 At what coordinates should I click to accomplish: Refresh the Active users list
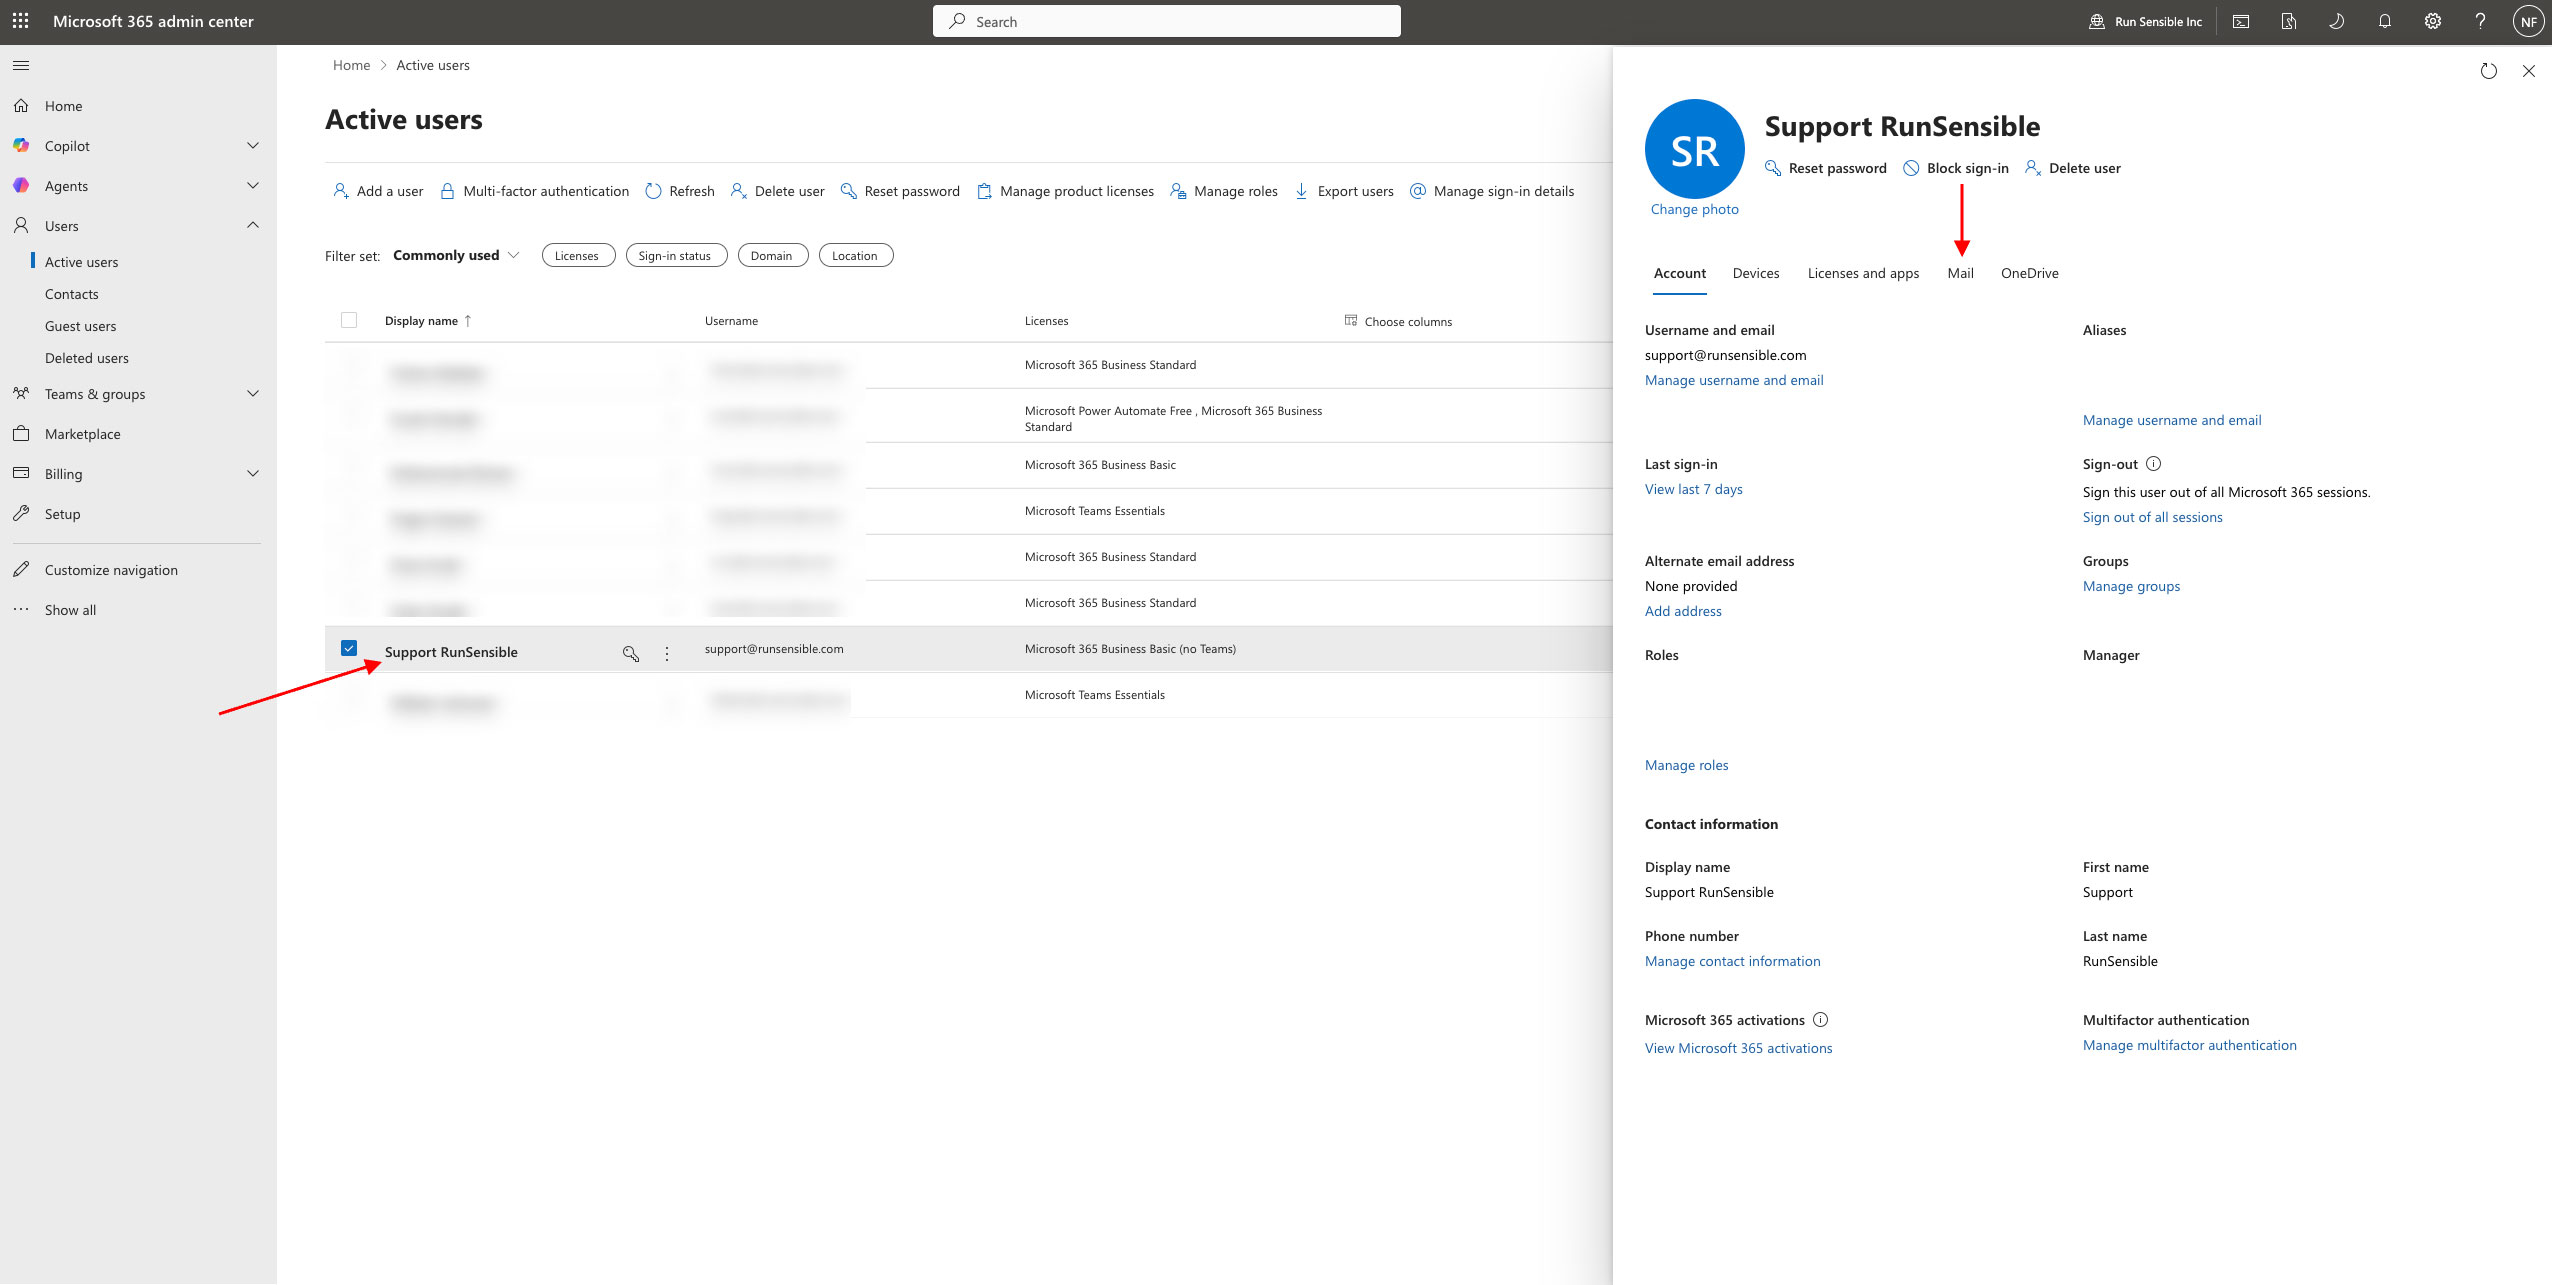point(680,191)
